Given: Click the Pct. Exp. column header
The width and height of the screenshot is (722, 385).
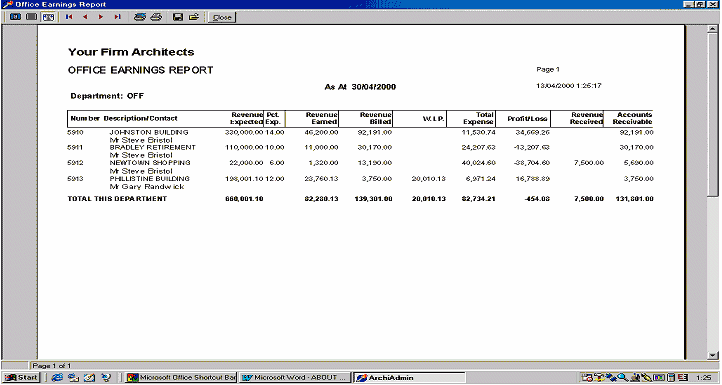Looking at the screenshot, I should [x=273, y=118].
